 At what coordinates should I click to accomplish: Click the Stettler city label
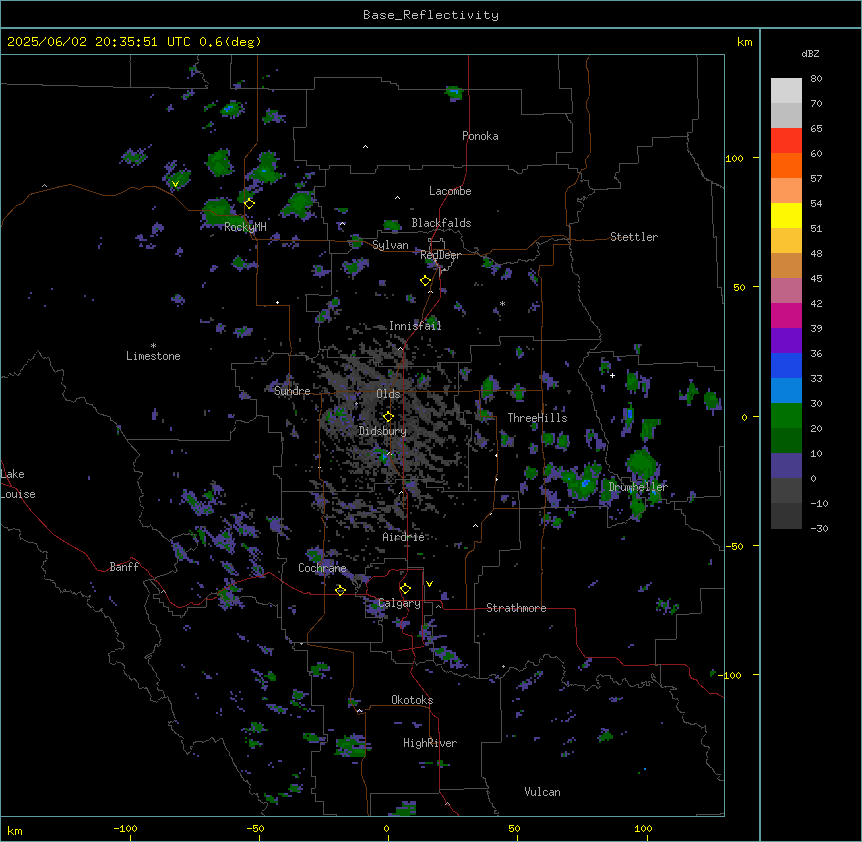pos(634,237)
